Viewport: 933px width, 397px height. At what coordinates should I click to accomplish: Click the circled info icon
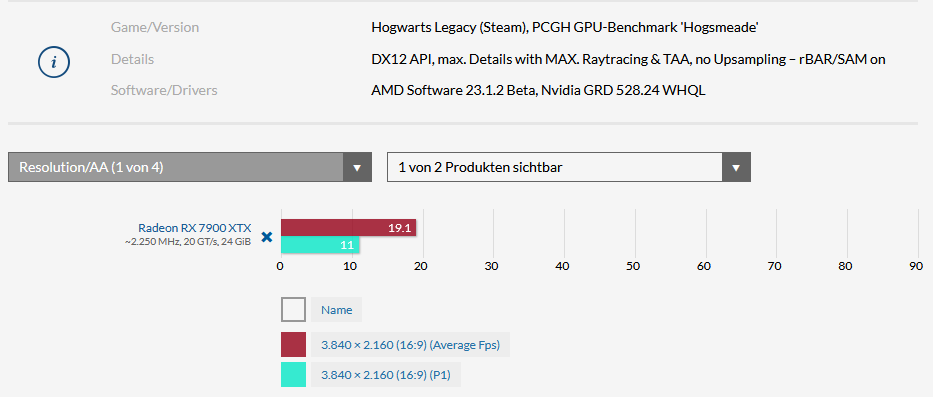tap(54, 61)
